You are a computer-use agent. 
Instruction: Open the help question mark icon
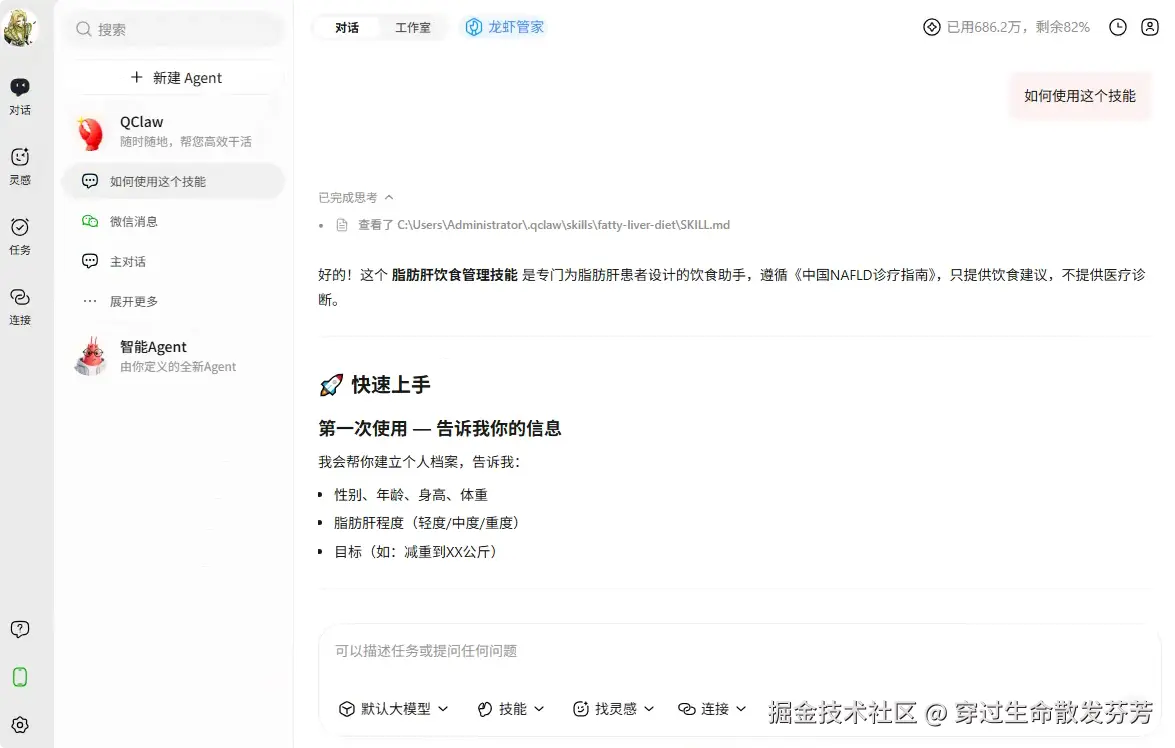(20, 629)
